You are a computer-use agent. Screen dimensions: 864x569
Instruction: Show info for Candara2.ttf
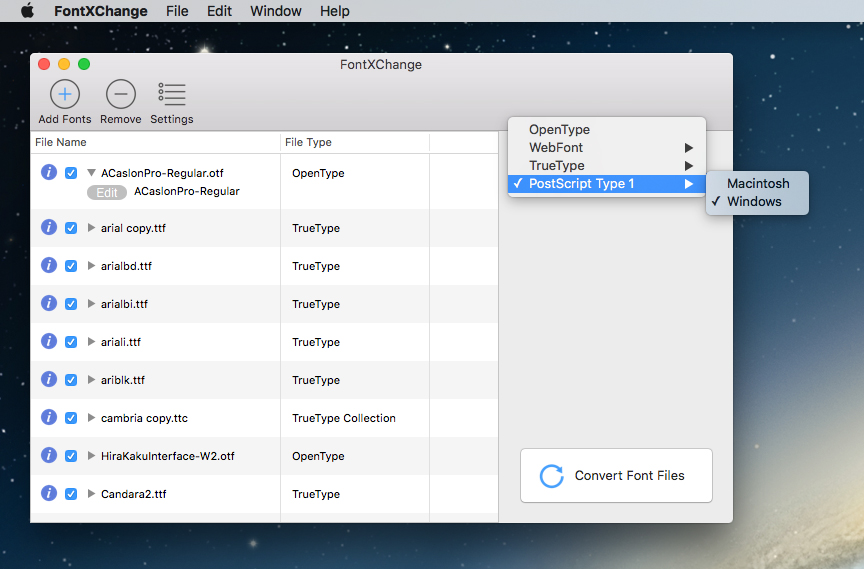pyautogui.click(x=49, y=494)
